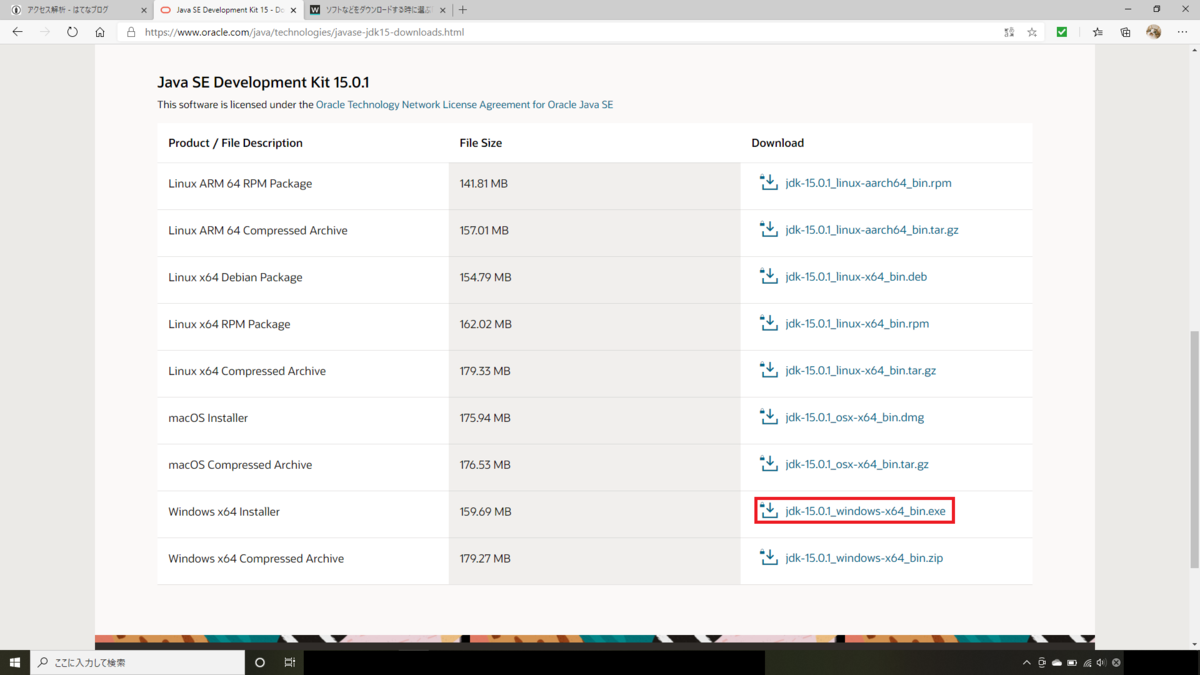Image resolution: width=1200 pixels, height=675 pixels.
Task: Click the translate page icon in address bar
Action: [x=1009, y=32]
